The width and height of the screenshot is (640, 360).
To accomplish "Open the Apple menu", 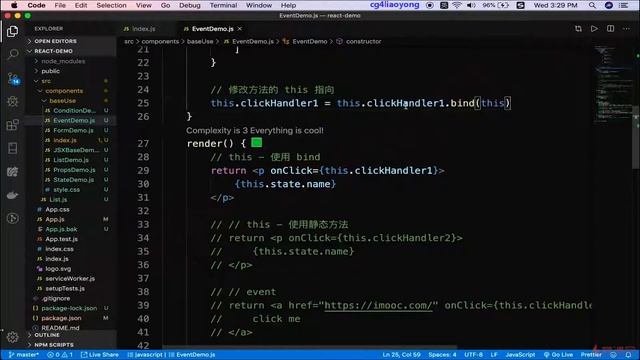I will [14, 5].
